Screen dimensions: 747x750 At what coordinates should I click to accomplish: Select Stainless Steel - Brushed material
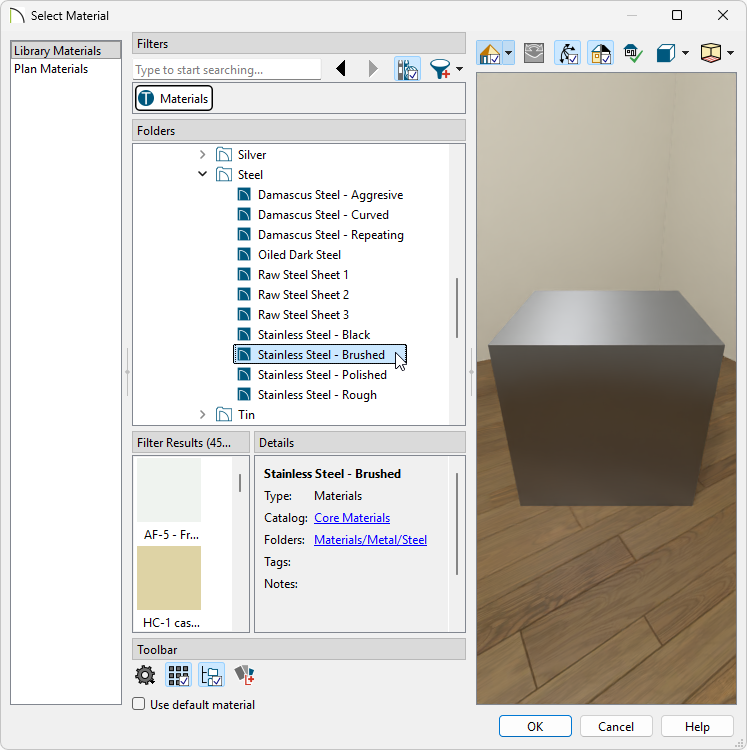(320, 354)
